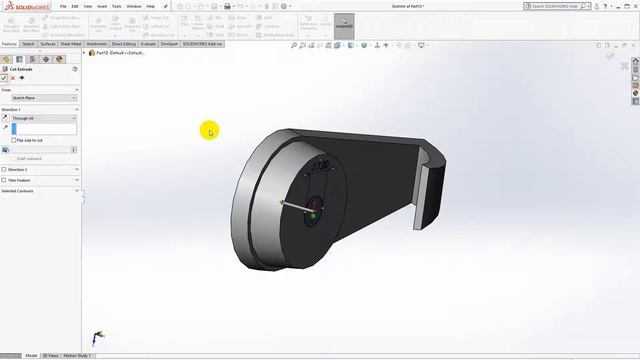
Task: Cancel the Cut-Extrude with the red X
Action: coord(13,78)
